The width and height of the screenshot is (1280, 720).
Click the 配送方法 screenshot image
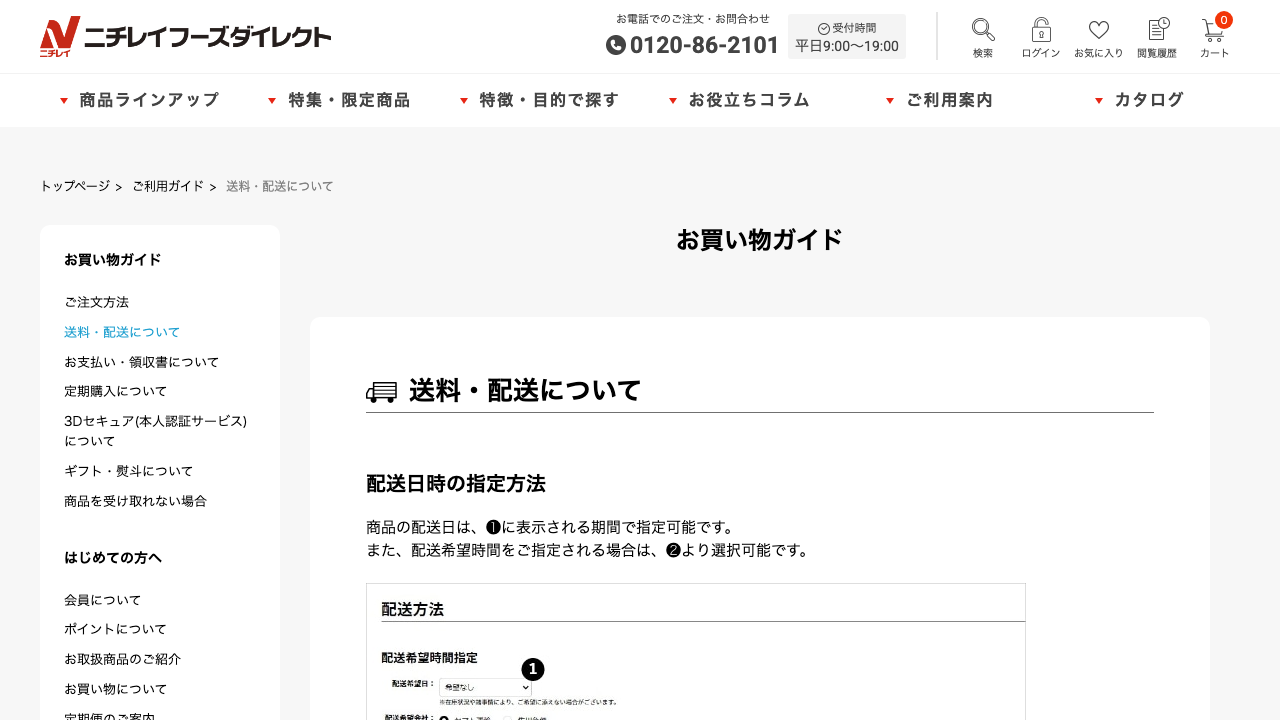(696, 652)
